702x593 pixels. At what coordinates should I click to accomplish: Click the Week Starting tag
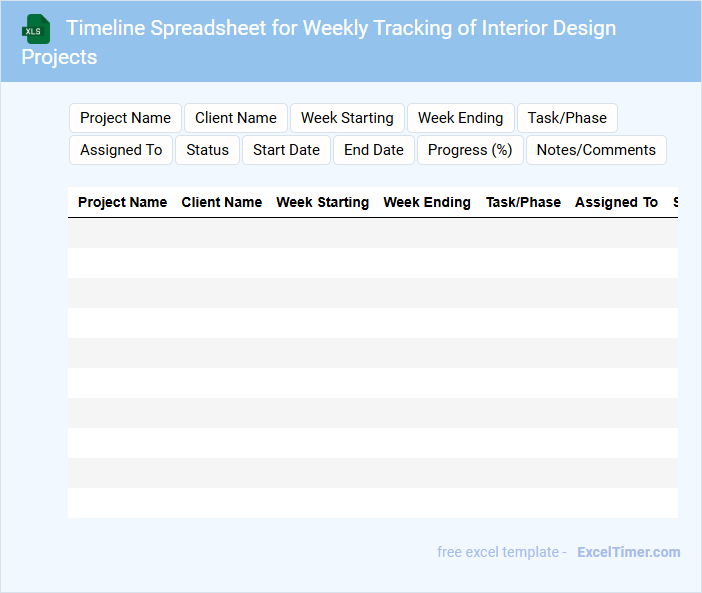click(x=347, y=118)
